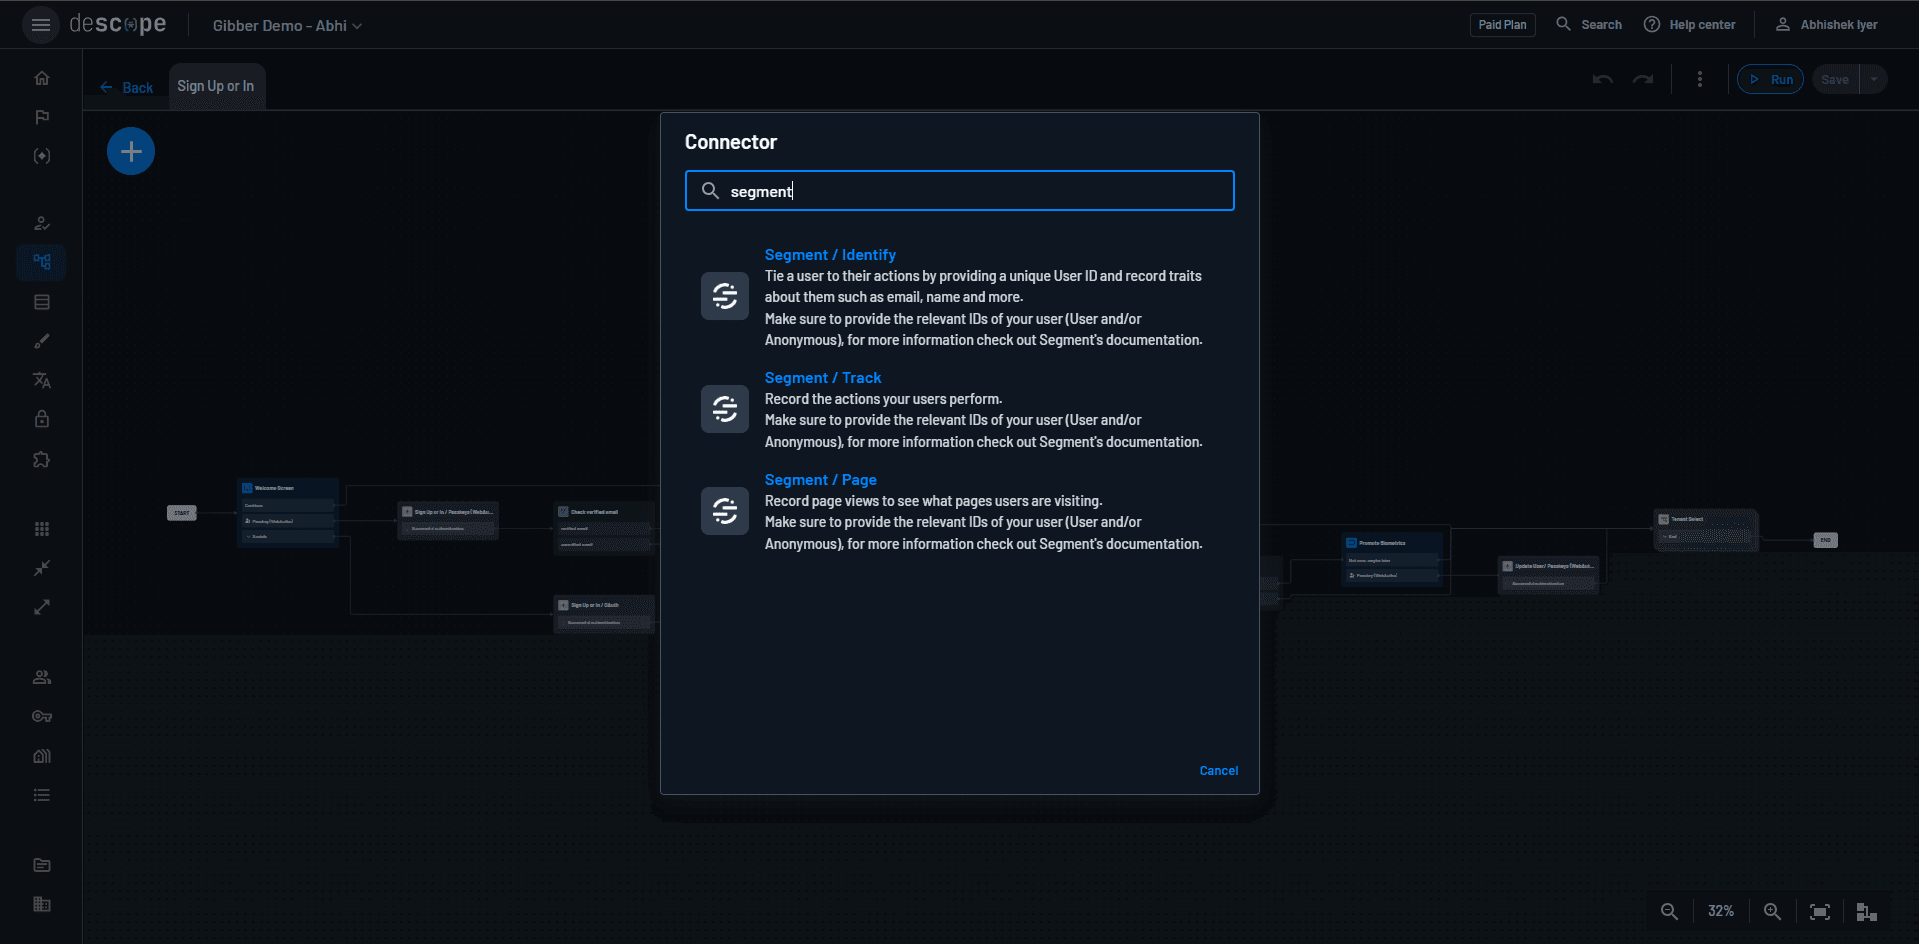Viewport: 1919px width, 944px height.
Task: Click the Segment logo beside Identify
Action: (x=725, y=296)
